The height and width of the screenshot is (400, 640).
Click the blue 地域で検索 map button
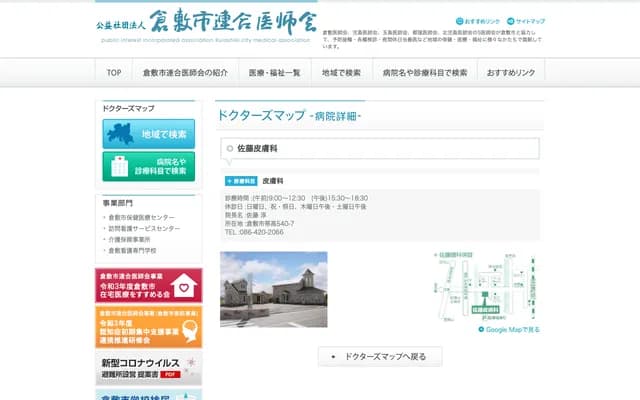pyautogui.click(x=148, y=134)
